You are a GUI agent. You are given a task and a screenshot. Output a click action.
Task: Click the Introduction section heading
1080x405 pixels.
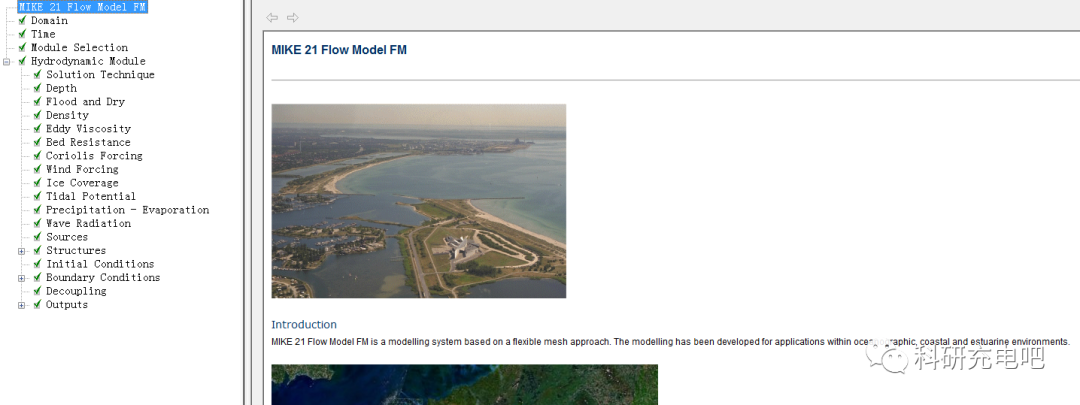tap(304, 324)
